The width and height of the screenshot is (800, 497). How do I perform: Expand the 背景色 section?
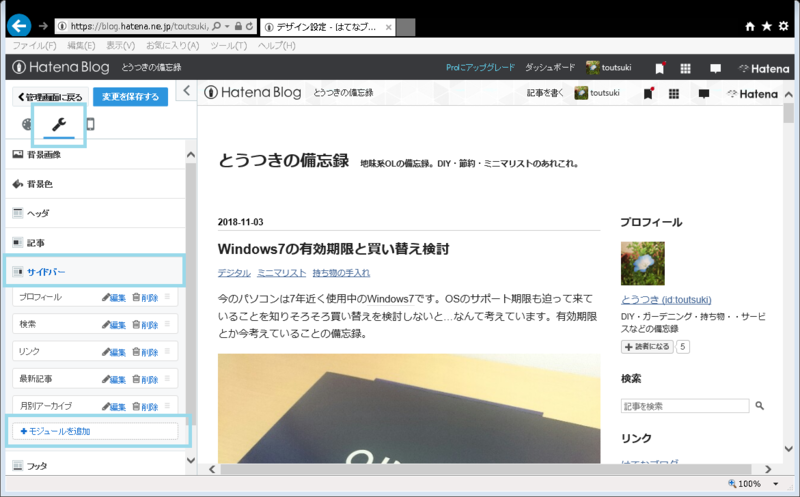click(95, 184)
